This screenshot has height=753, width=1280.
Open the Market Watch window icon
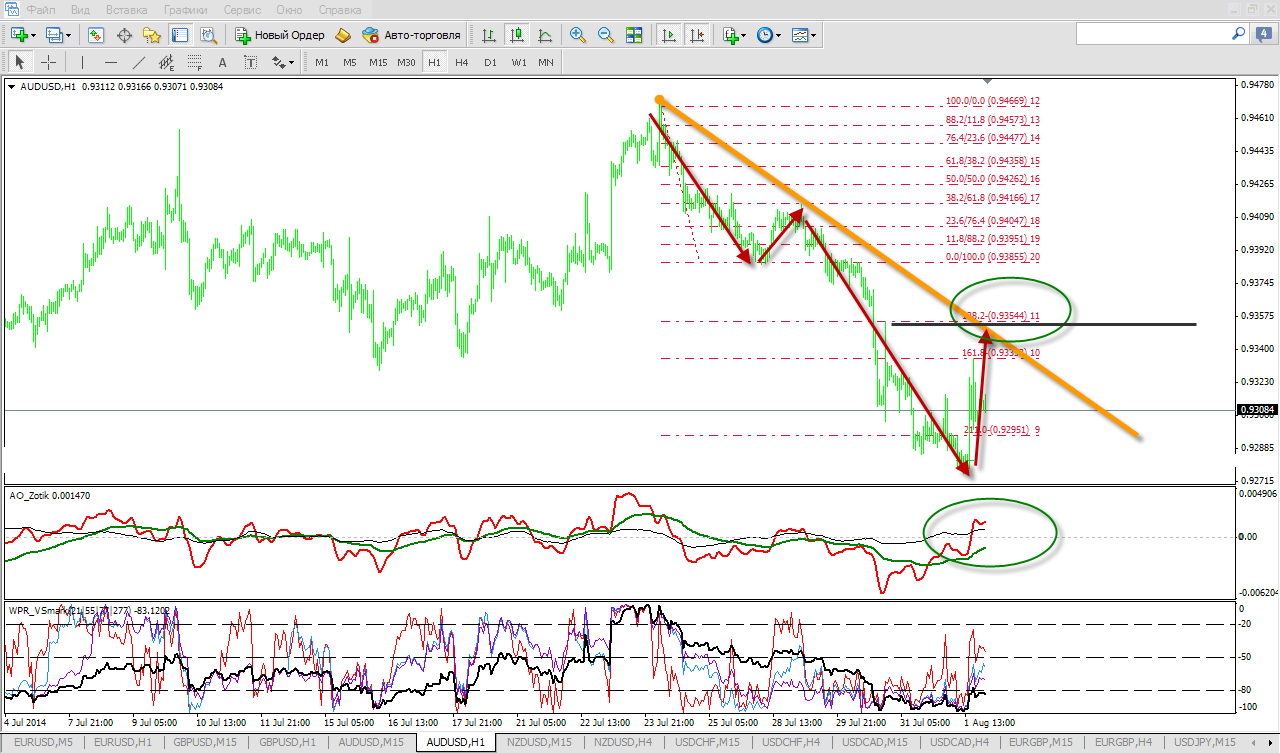(x=96, y=35)
